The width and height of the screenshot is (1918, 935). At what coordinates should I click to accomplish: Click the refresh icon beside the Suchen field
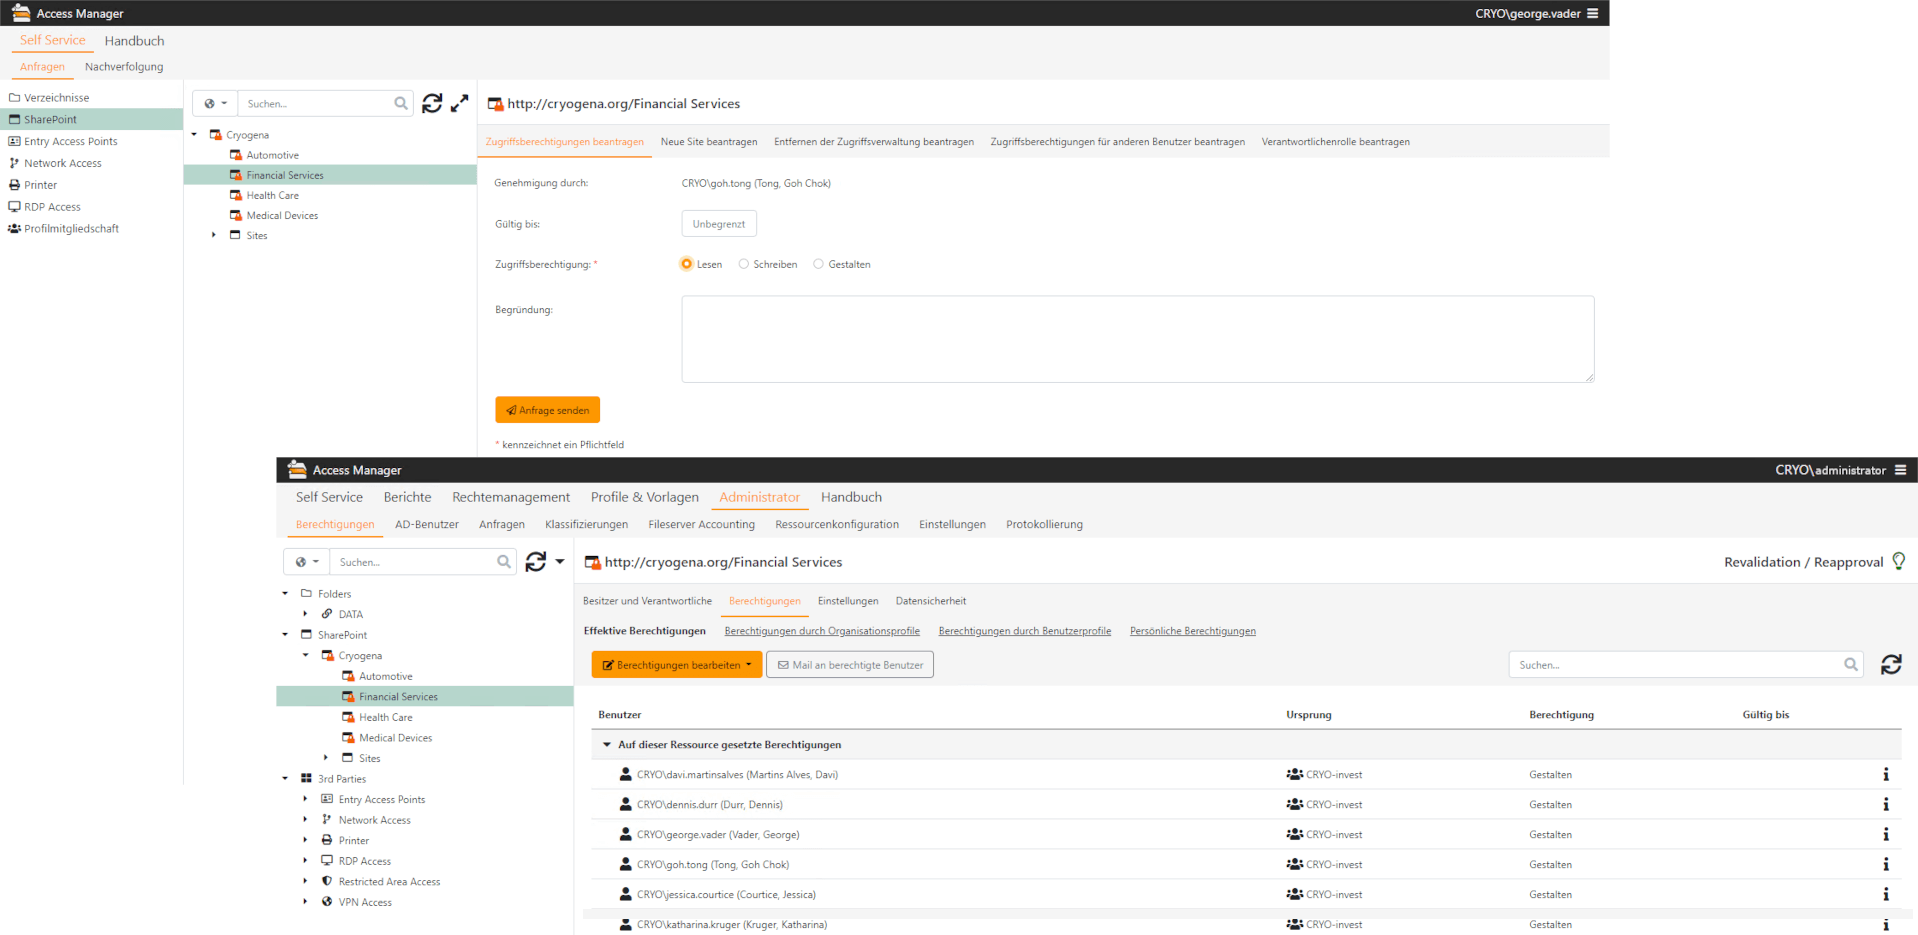(x=432, y=103)
